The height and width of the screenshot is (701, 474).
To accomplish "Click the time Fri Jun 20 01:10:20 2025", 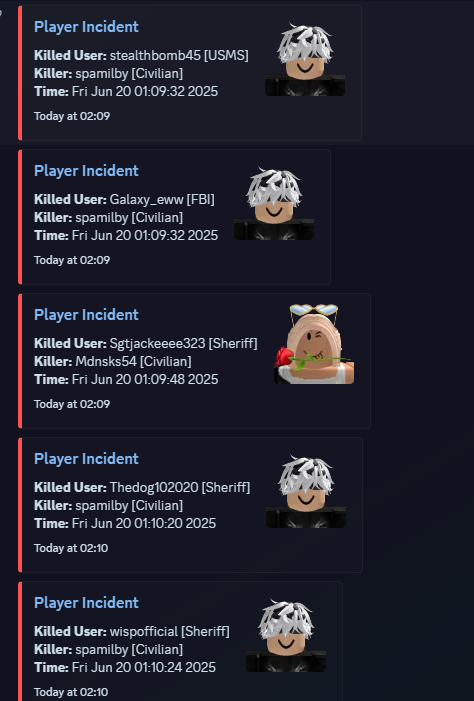I will [144, 524].
